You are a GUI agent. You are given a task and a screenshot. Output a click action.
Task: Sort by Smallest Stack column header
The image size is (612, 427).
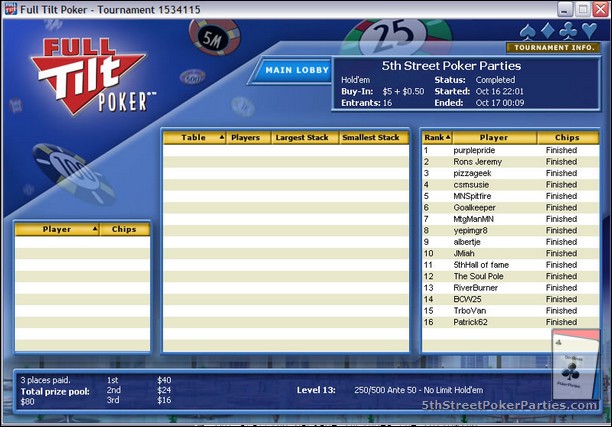[x=374, y=137]
